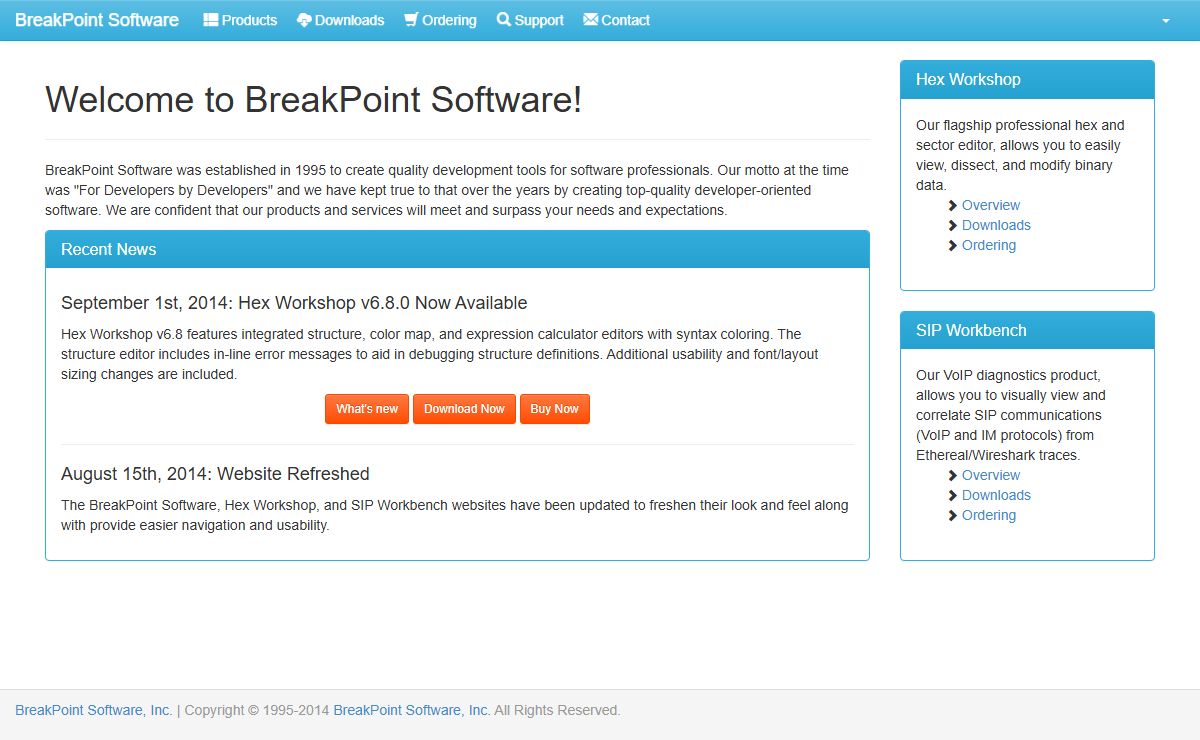Screen dimensions: 1200x740
Task: Open SIP Workbench Overview link
Action: [x=991, y=475]
